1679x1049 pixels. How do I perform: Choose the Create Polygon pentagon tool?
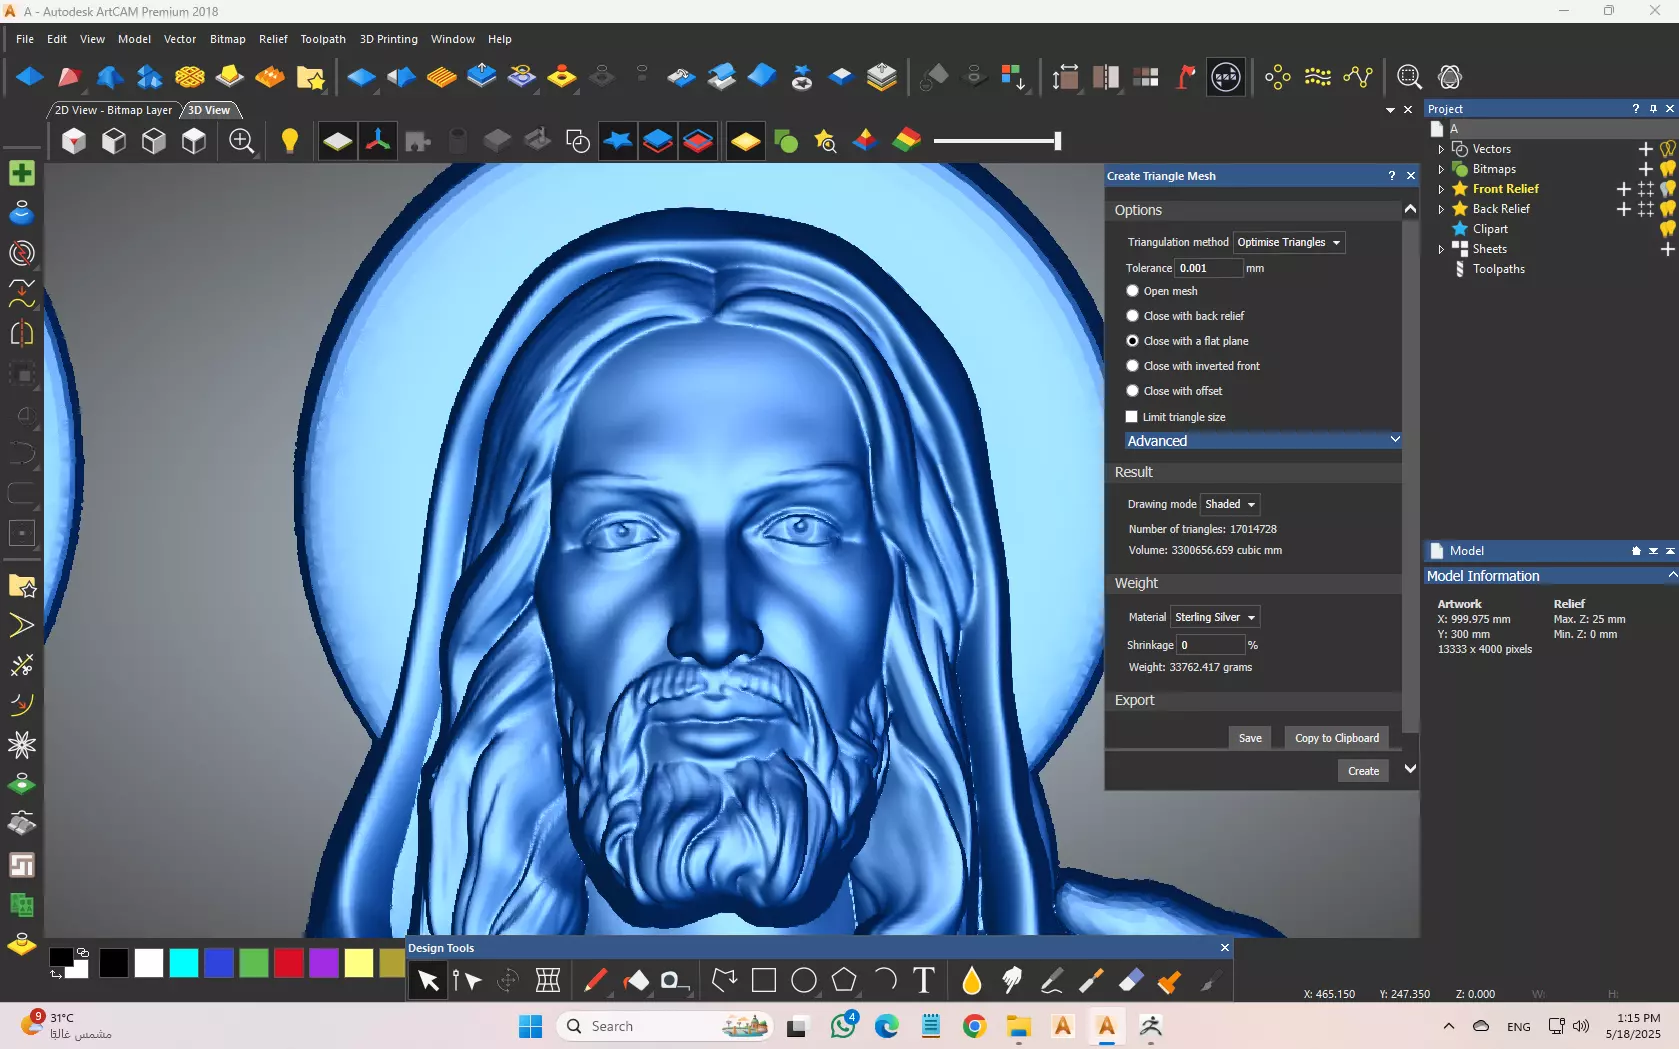coord(844,981)
